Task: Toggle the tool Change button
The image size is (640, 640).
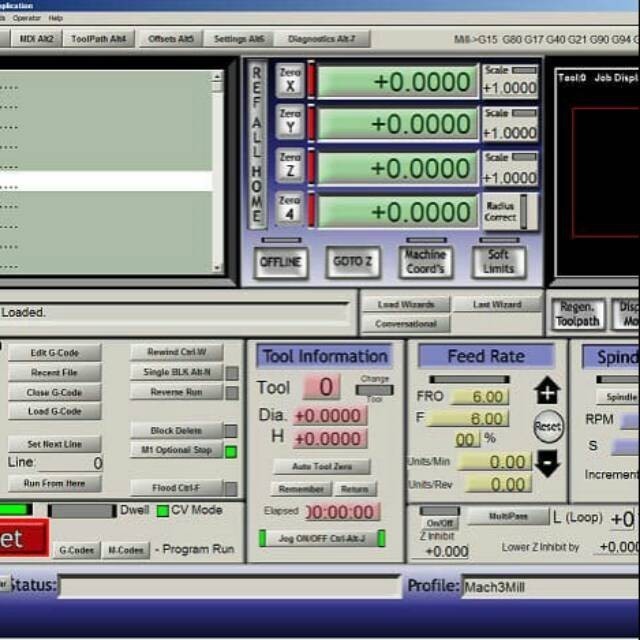Action: (374, 390)
